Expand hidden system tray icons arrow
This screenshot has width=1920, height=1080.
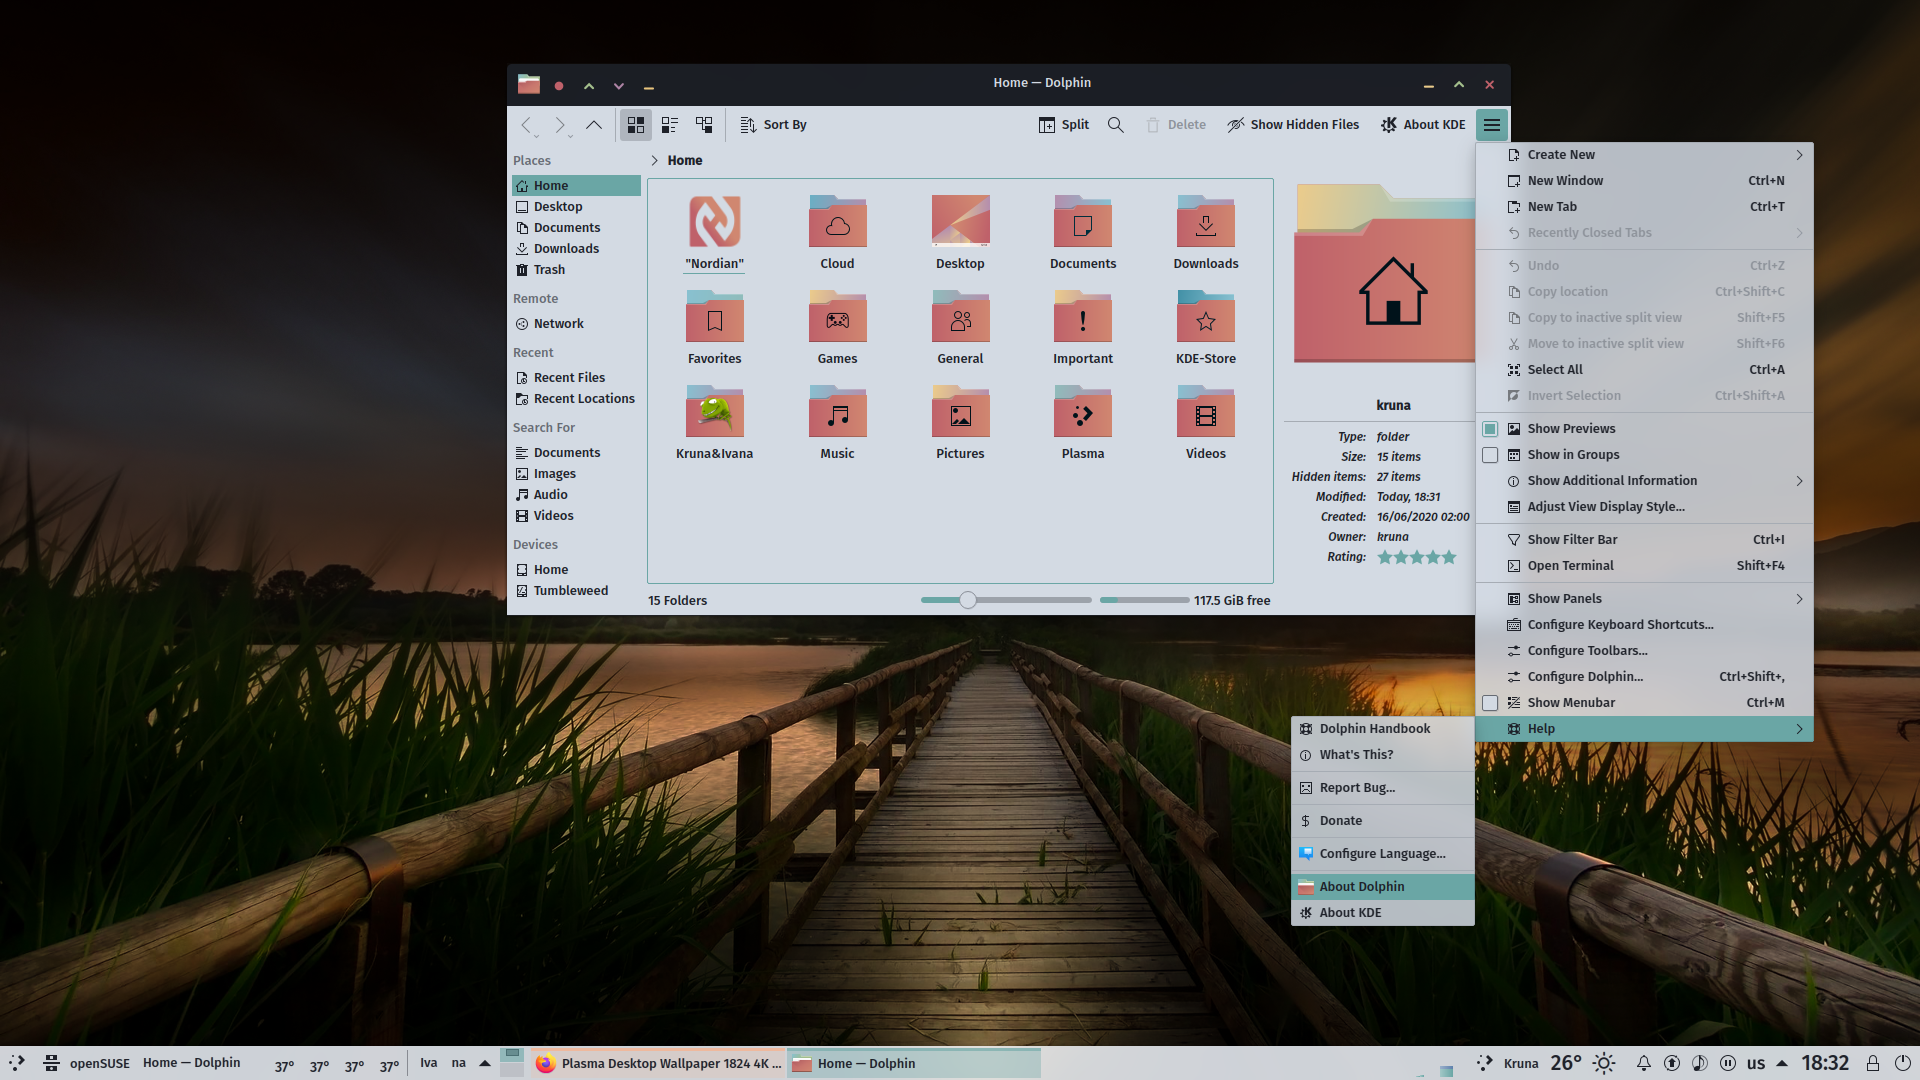tap(1781, 1063)
